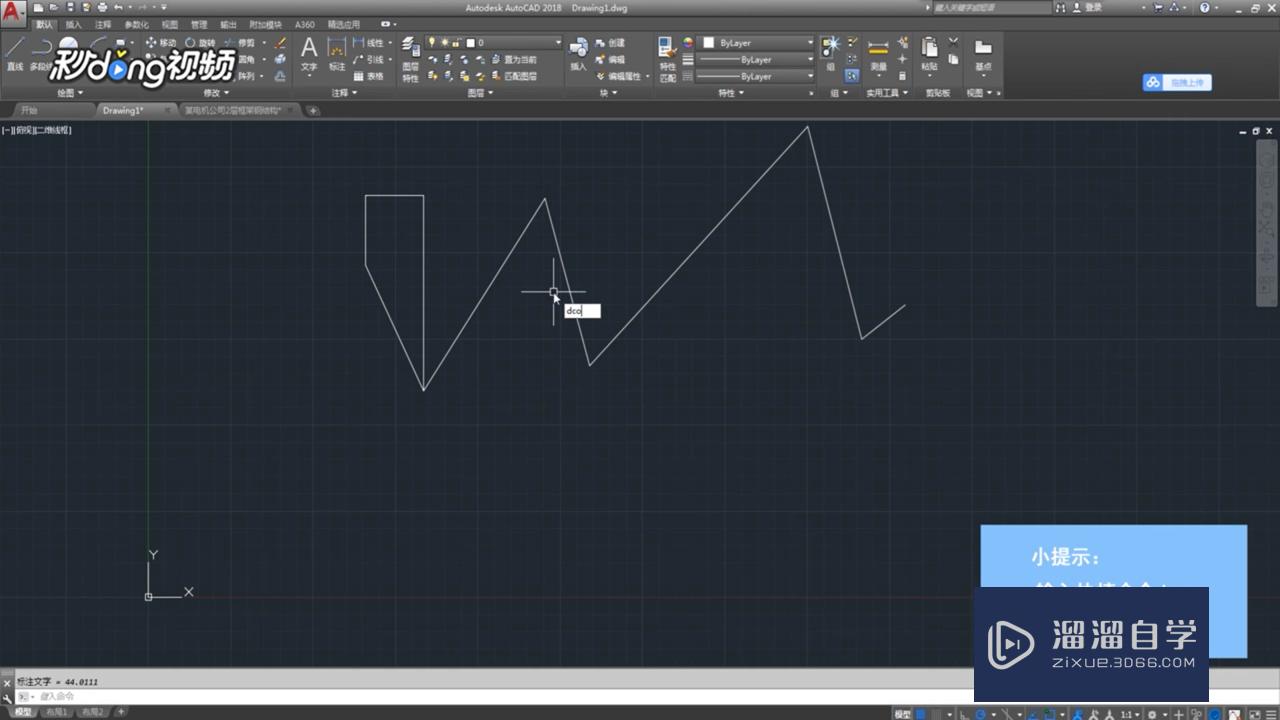Switch to the Parametric (参数化) ribbon tab
Screen dimensions: 1280x720
137,24
